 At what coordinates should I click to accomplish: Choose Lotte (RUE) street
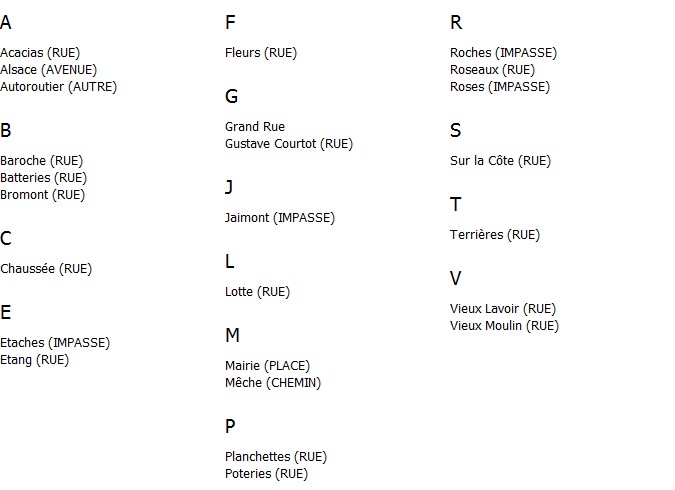click(x=257, y=292)
